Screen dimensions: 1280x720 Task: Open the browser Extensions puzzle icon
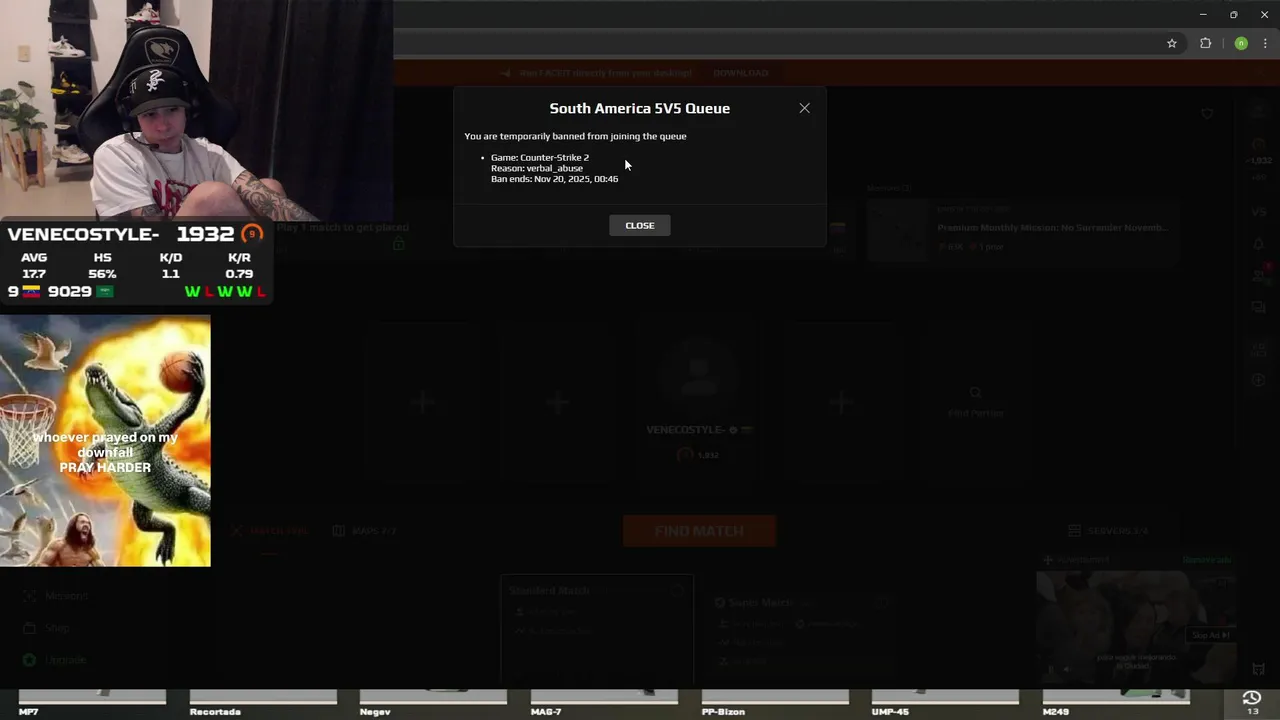(1206, 43)
